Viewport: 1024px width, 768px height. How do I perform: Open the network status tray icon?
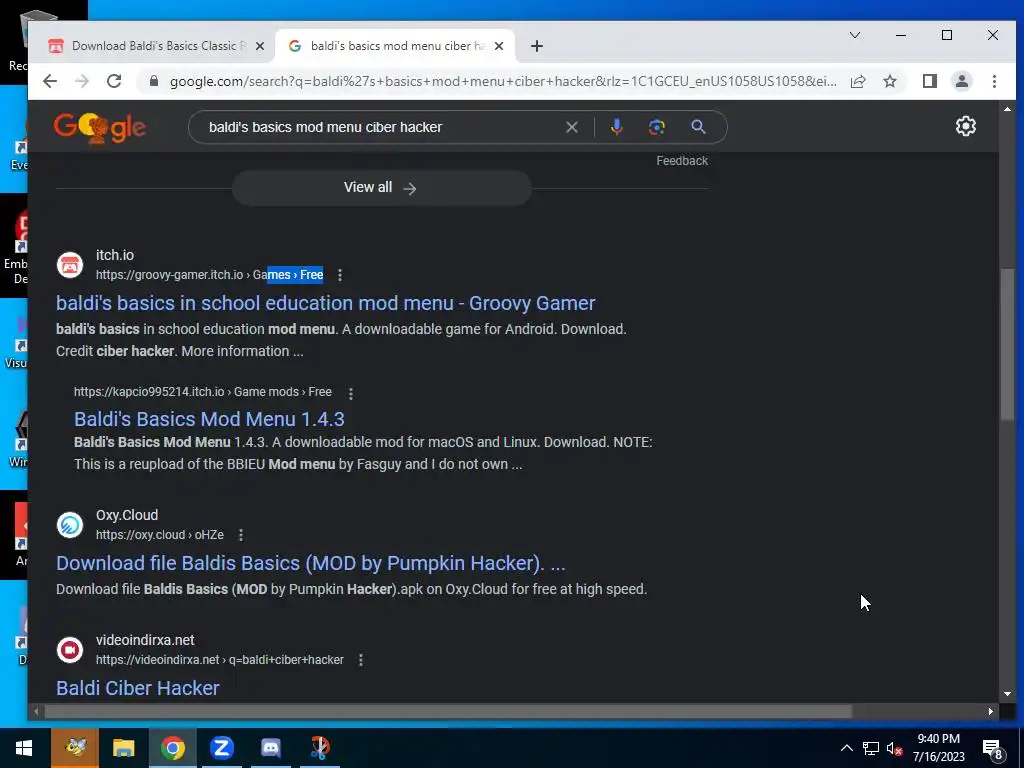(x=871, y=748)
